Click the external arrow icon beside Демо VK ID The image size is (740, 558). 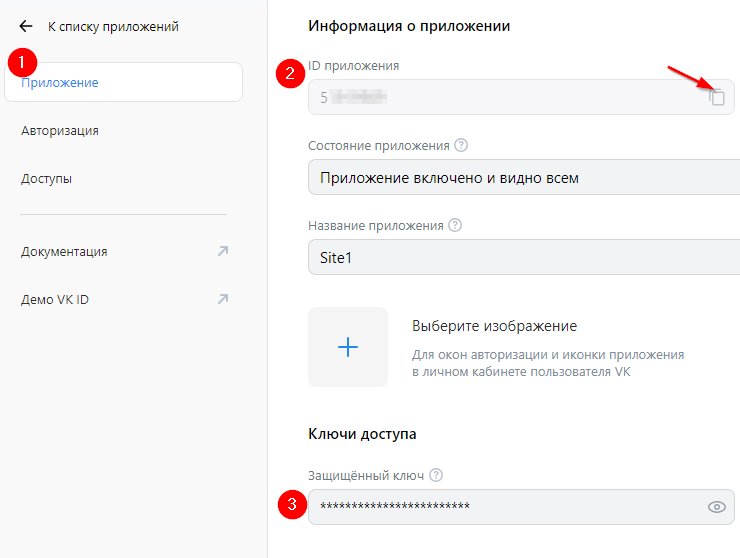(x=223, y=299)
